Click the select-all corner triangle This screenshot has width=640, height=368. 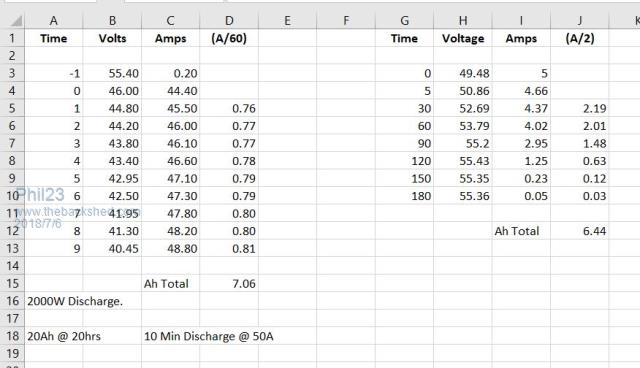pos(16,21)
